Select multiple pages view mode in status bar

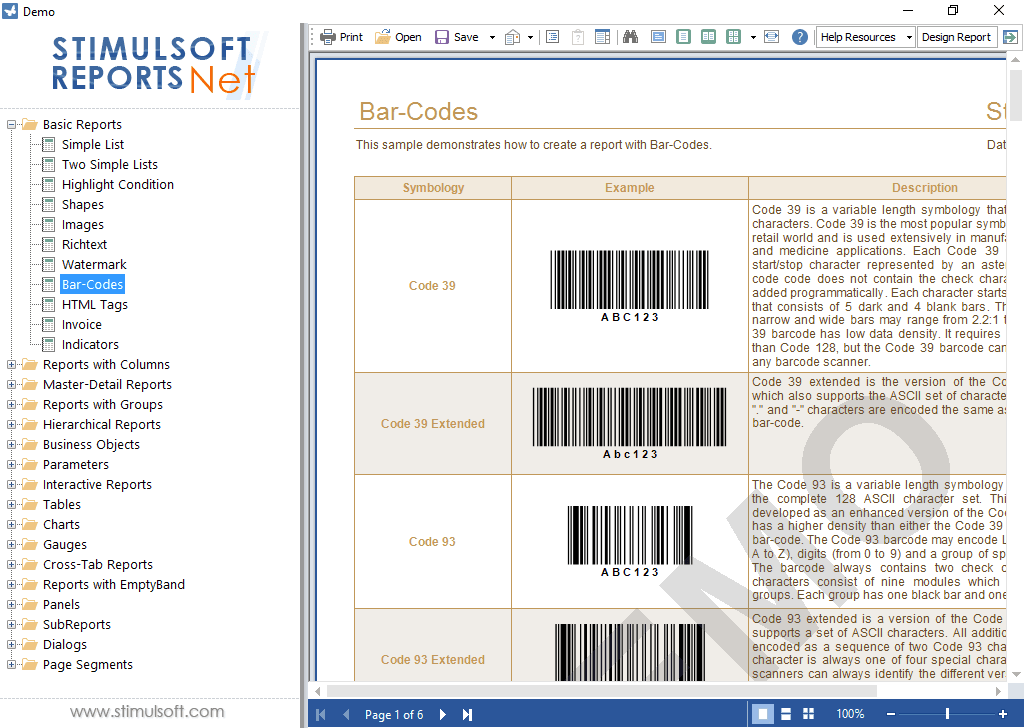(808, 714)
